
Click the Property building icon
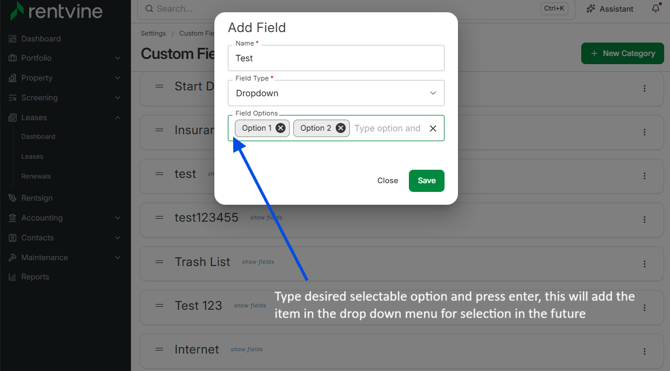click(12, 78)
